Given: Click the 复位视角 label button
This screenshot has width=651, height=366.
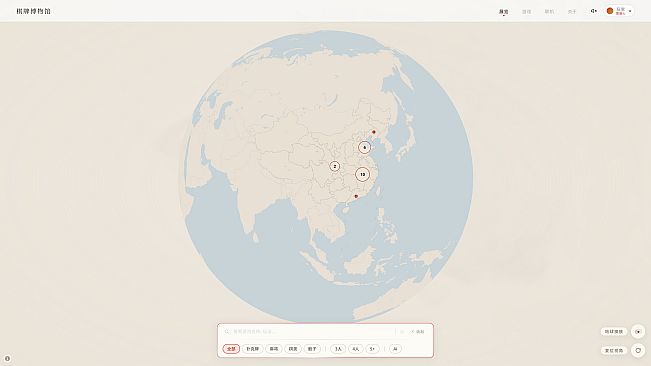Looking at the screenshot, I should pyautogui.click(x=614, y=351).
